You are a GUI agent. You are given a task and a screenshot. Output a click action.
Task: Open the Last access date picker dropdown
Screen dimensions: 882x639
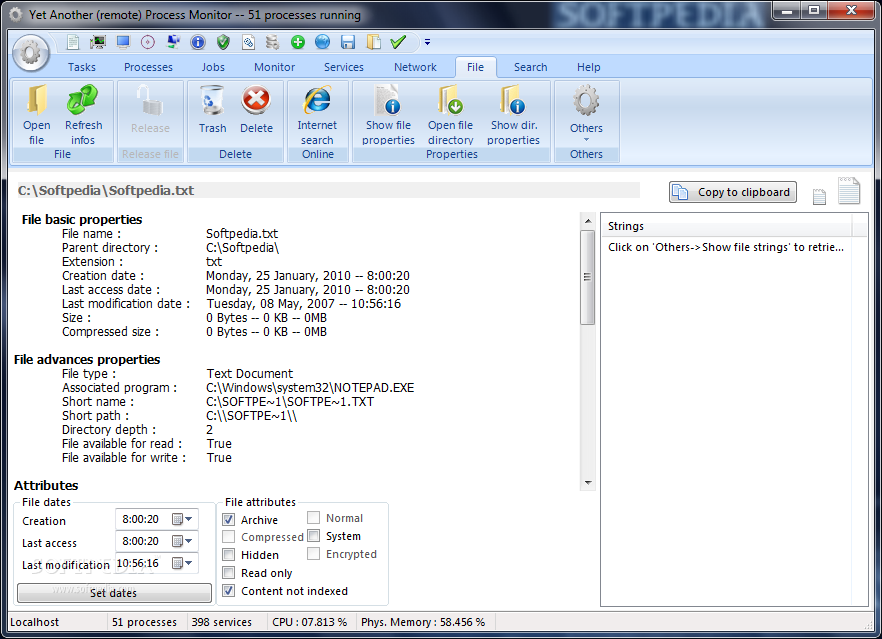pyautogui.click(x=183, y=541)
